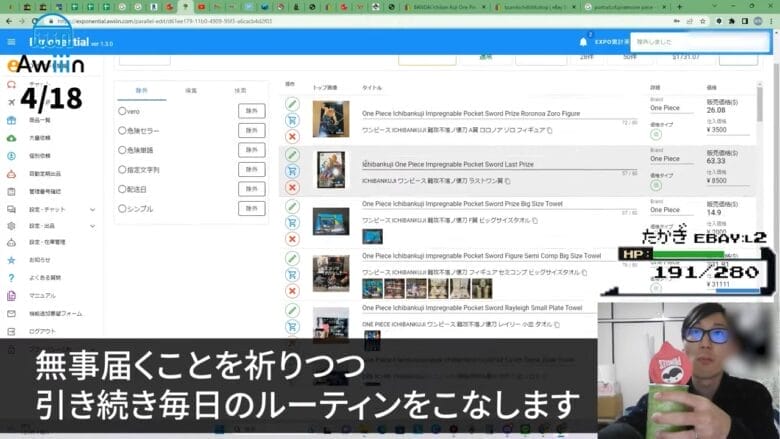Open the 自動定期出品 sidebar menu item
Screen dimensions: 780x439
click(x=45, y=174)
